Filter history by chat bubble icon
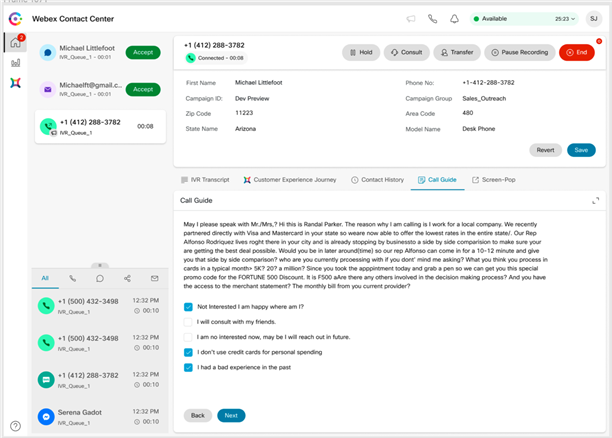612x438 pixels. click(x=100, y=278)
